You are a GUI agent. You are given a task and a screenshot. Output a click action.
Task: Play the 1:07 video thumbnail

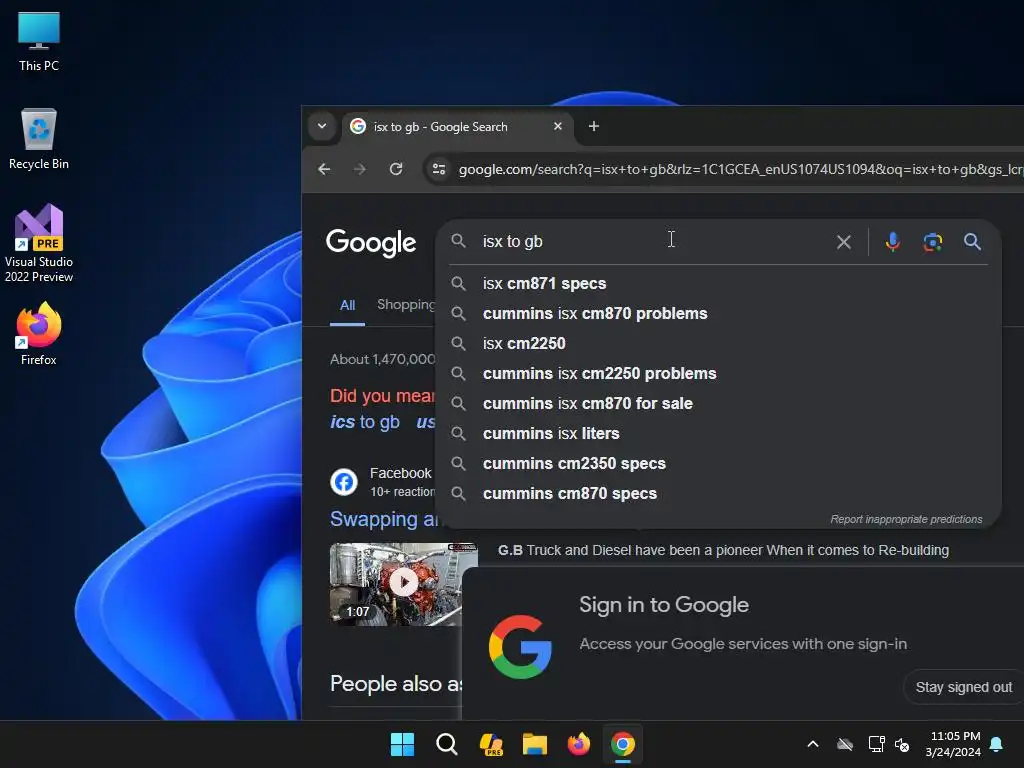point(403,583)
